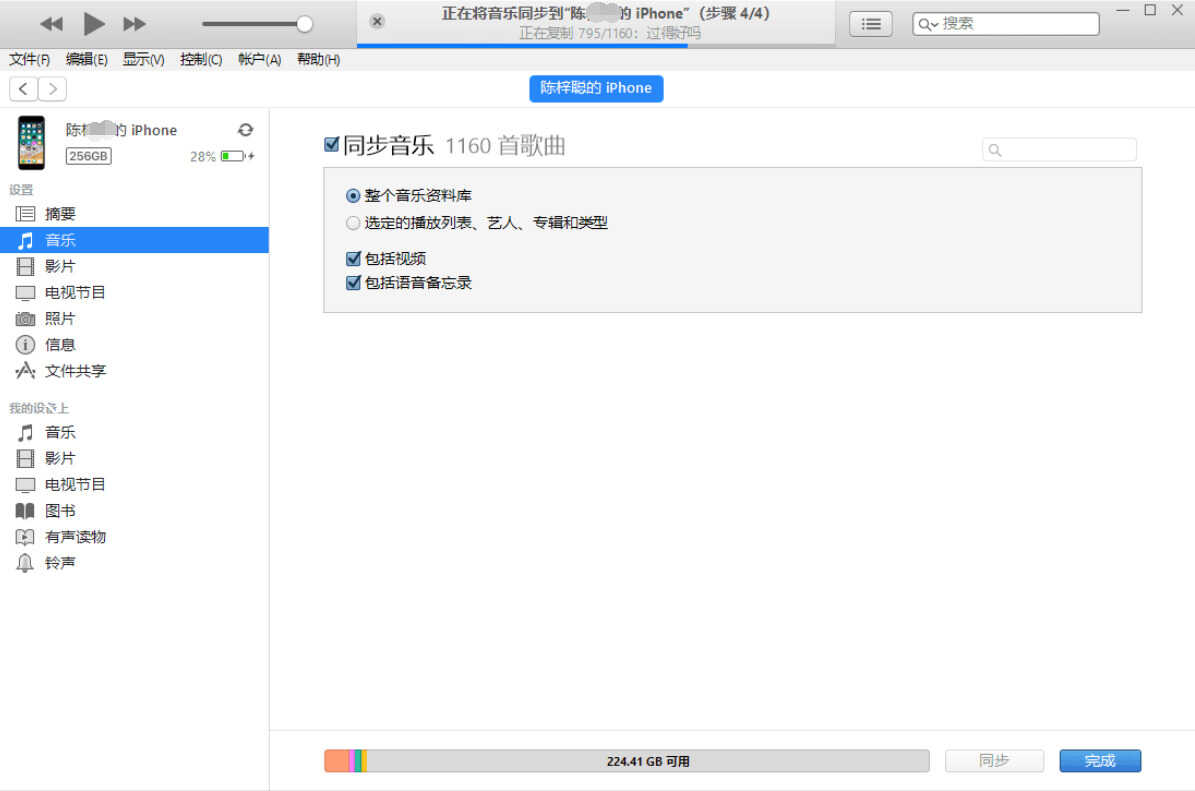Open the 文件(F) menu

30,59
